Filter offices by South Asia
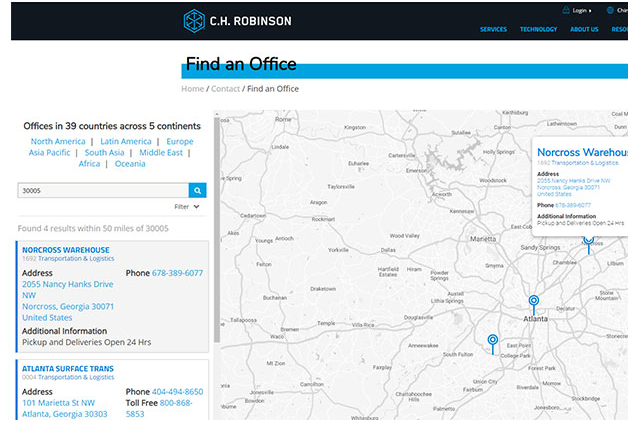The height and width of the screenshot is (448, 628). 105,153
